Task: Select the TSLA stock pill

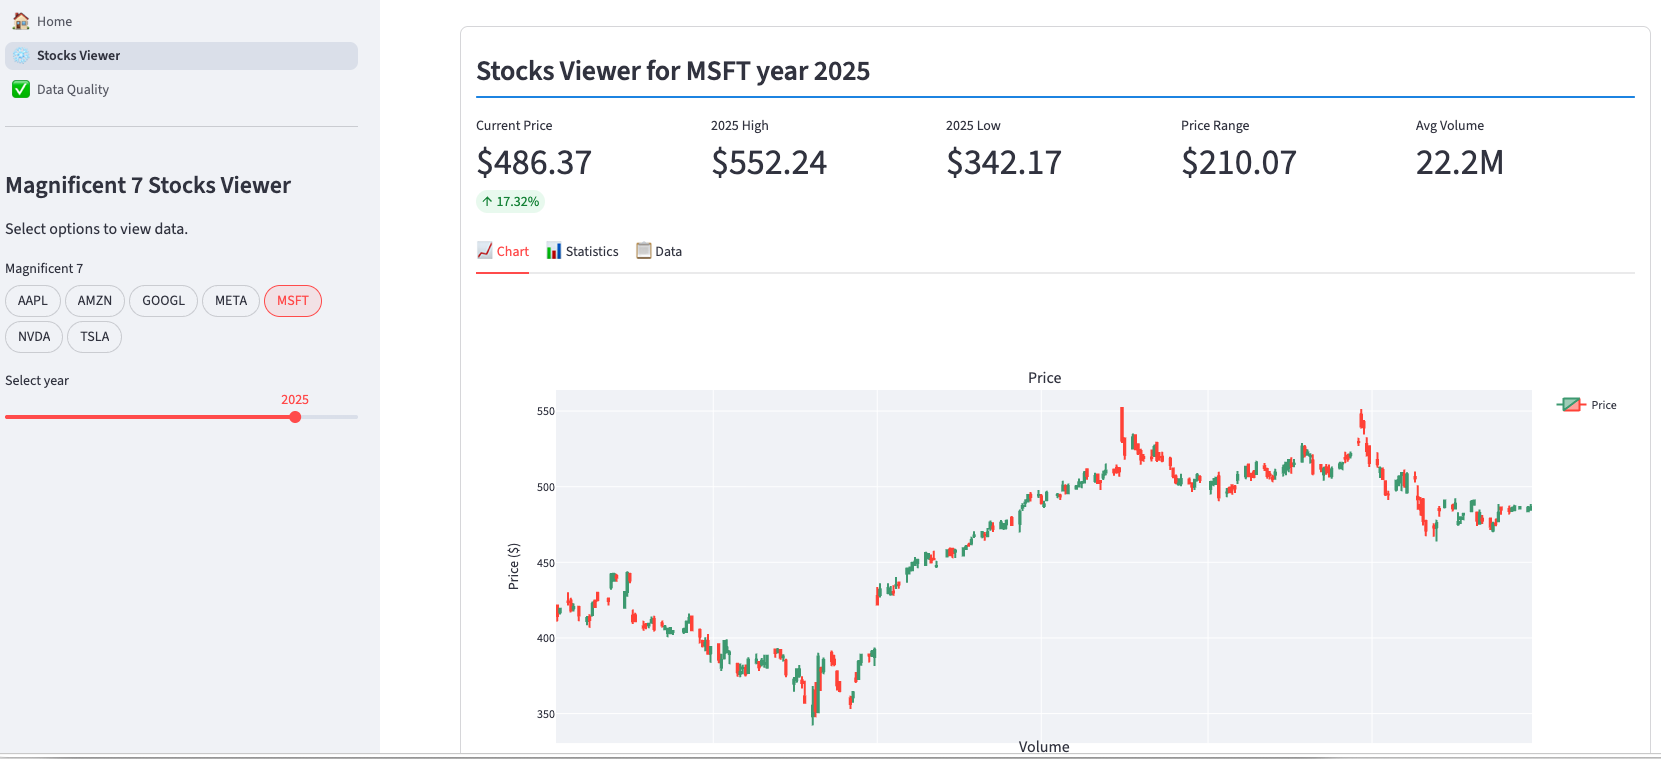Action: click(x=95, y=337)
